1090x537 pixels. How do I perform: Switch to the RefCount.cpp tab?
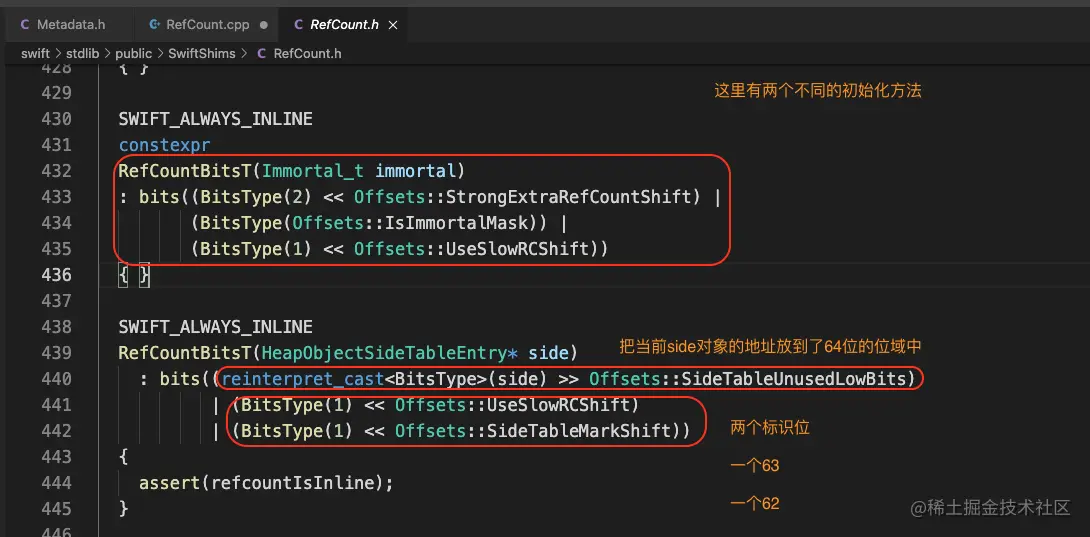click(206, 24)
